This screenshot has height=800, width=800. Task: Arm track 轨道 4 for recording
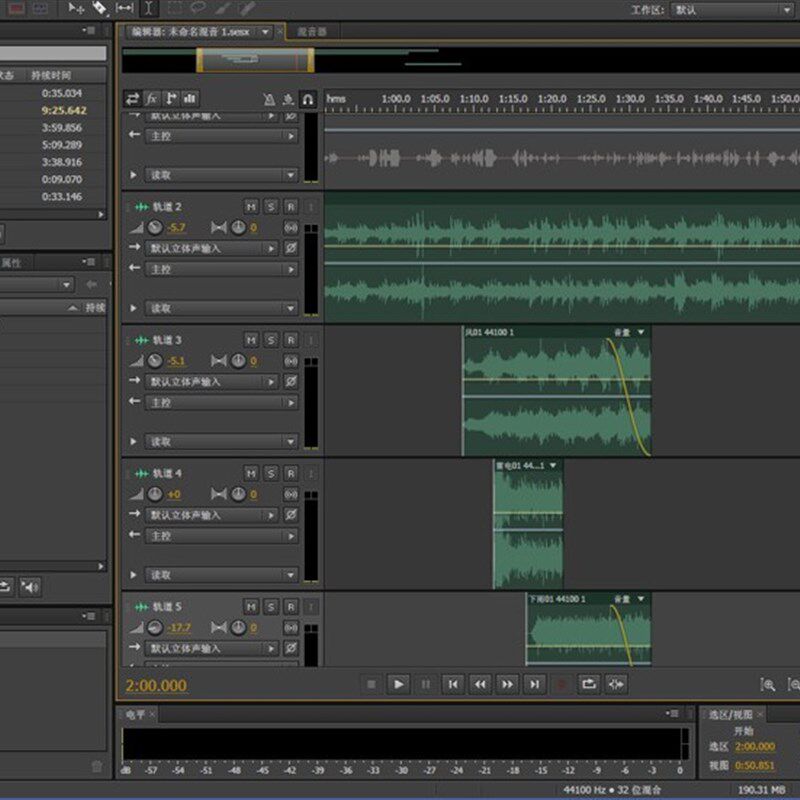(x=291, y=473)
